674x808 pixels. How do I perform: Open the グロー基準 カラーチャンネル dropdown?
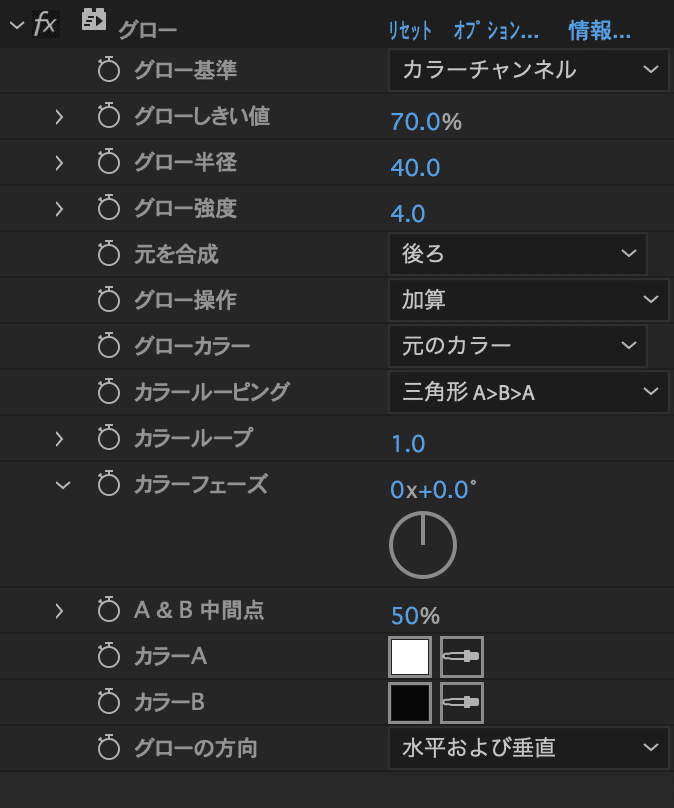(x=528, y=70)
